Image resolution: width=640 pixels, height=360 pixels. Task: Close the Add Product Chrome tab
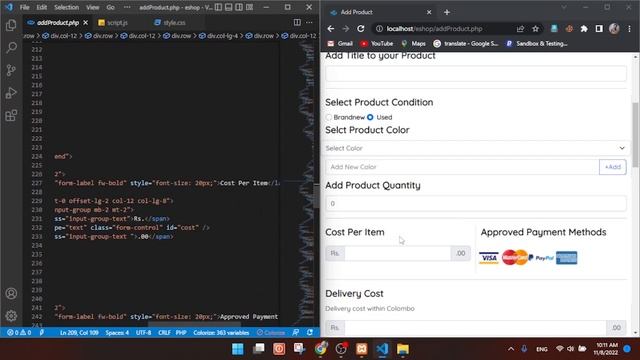(429, 12)
